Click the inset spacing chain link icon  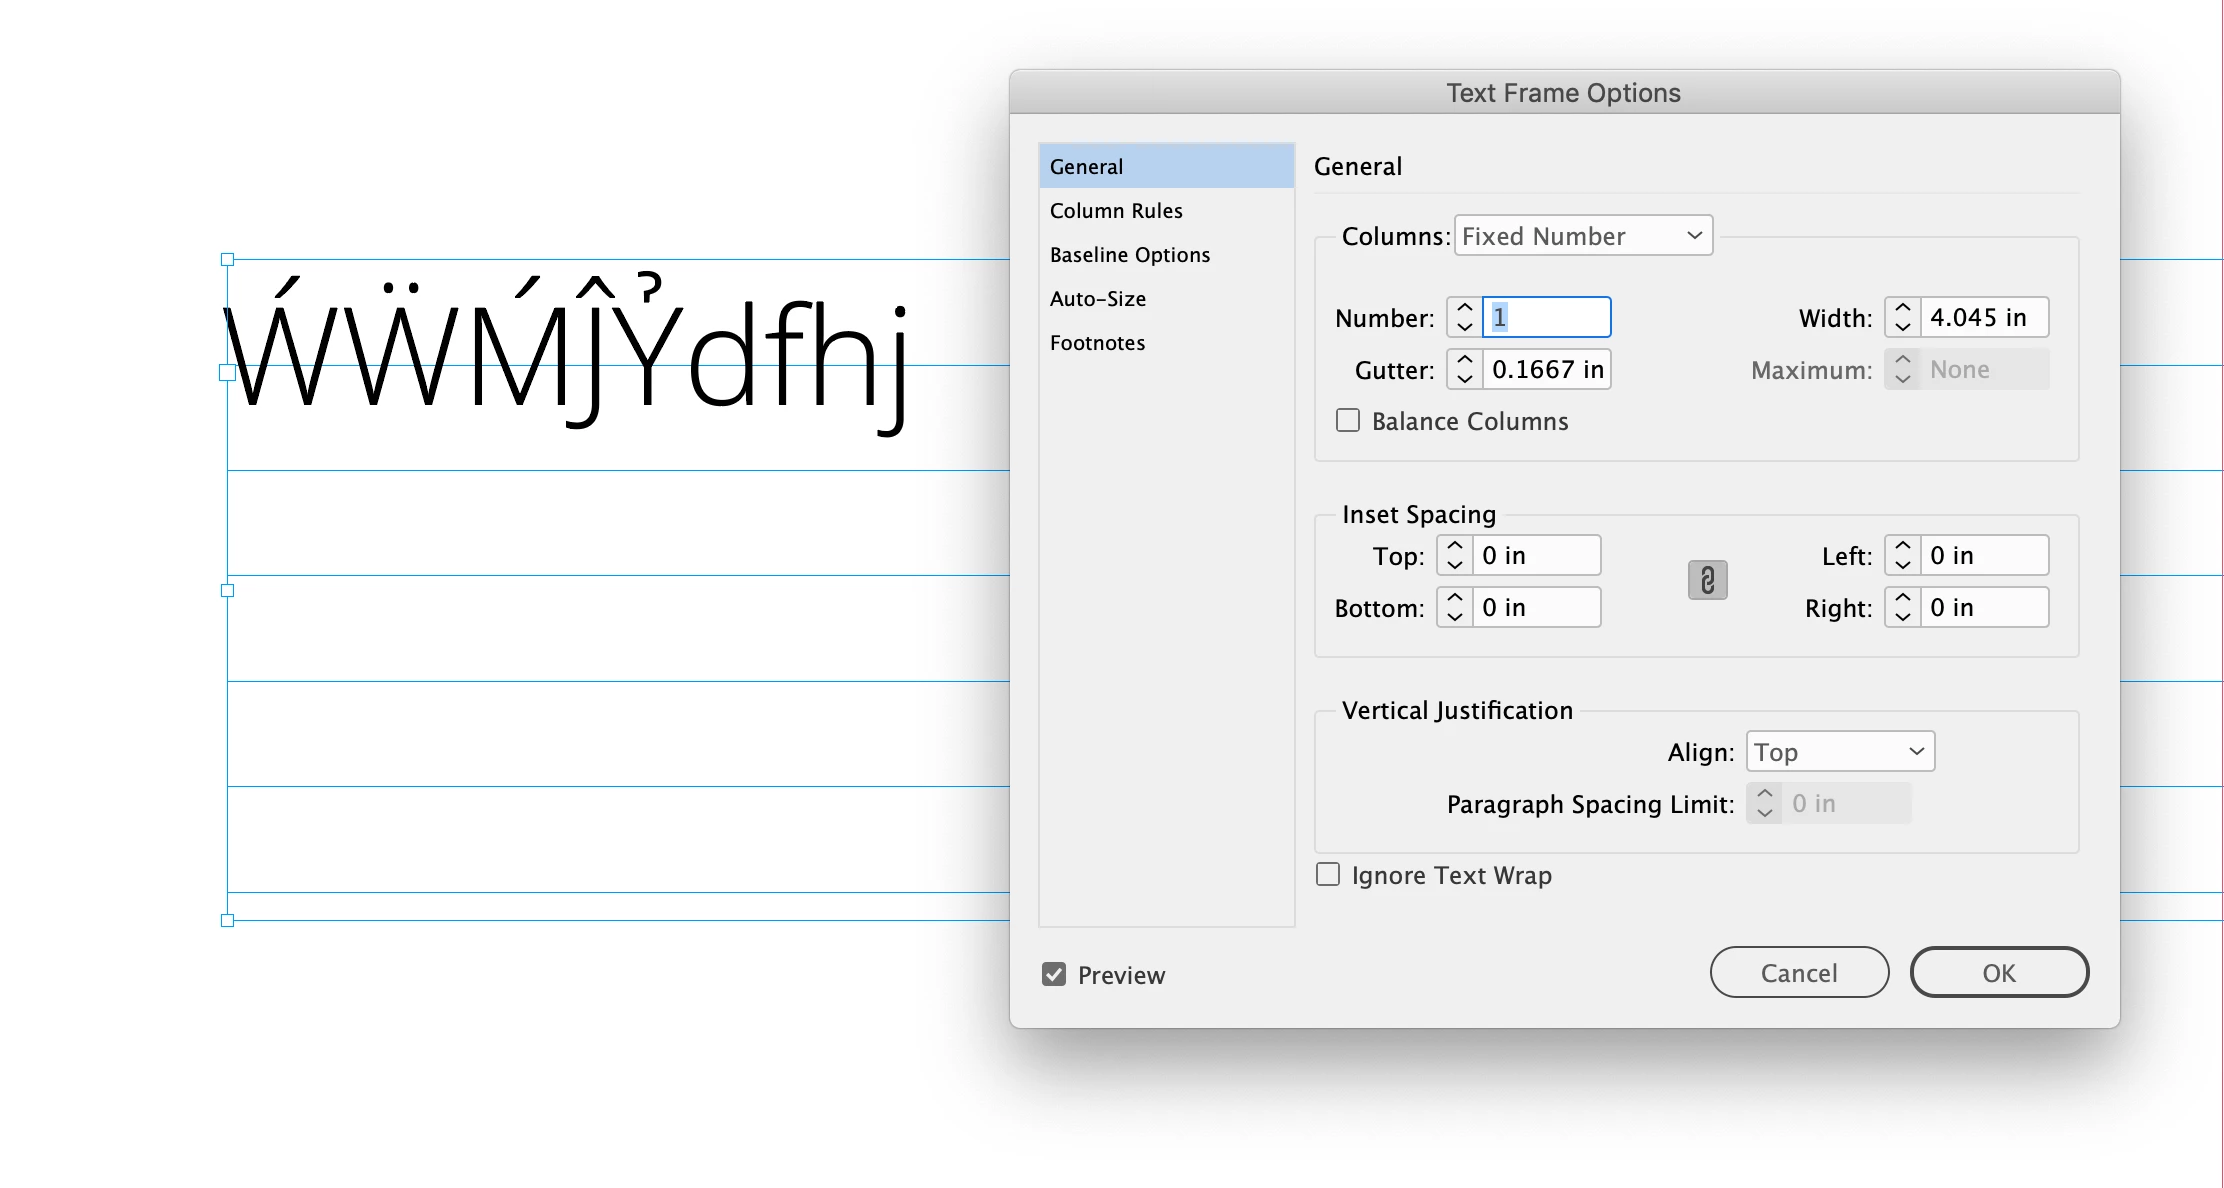pyautogui.click(x=1707, y=580)
